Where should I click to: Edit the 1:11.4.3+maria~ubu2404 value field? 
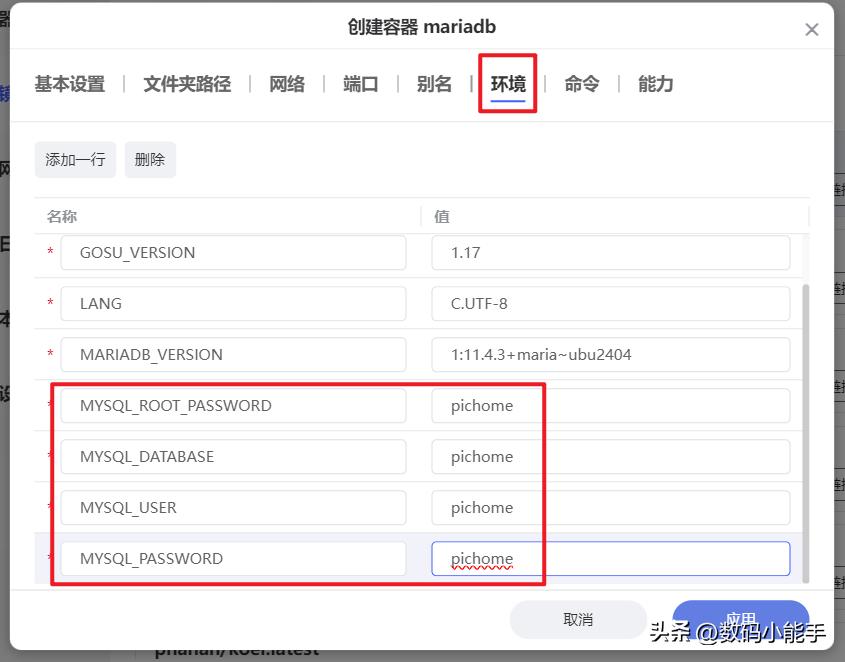click(x=611, y=354)
